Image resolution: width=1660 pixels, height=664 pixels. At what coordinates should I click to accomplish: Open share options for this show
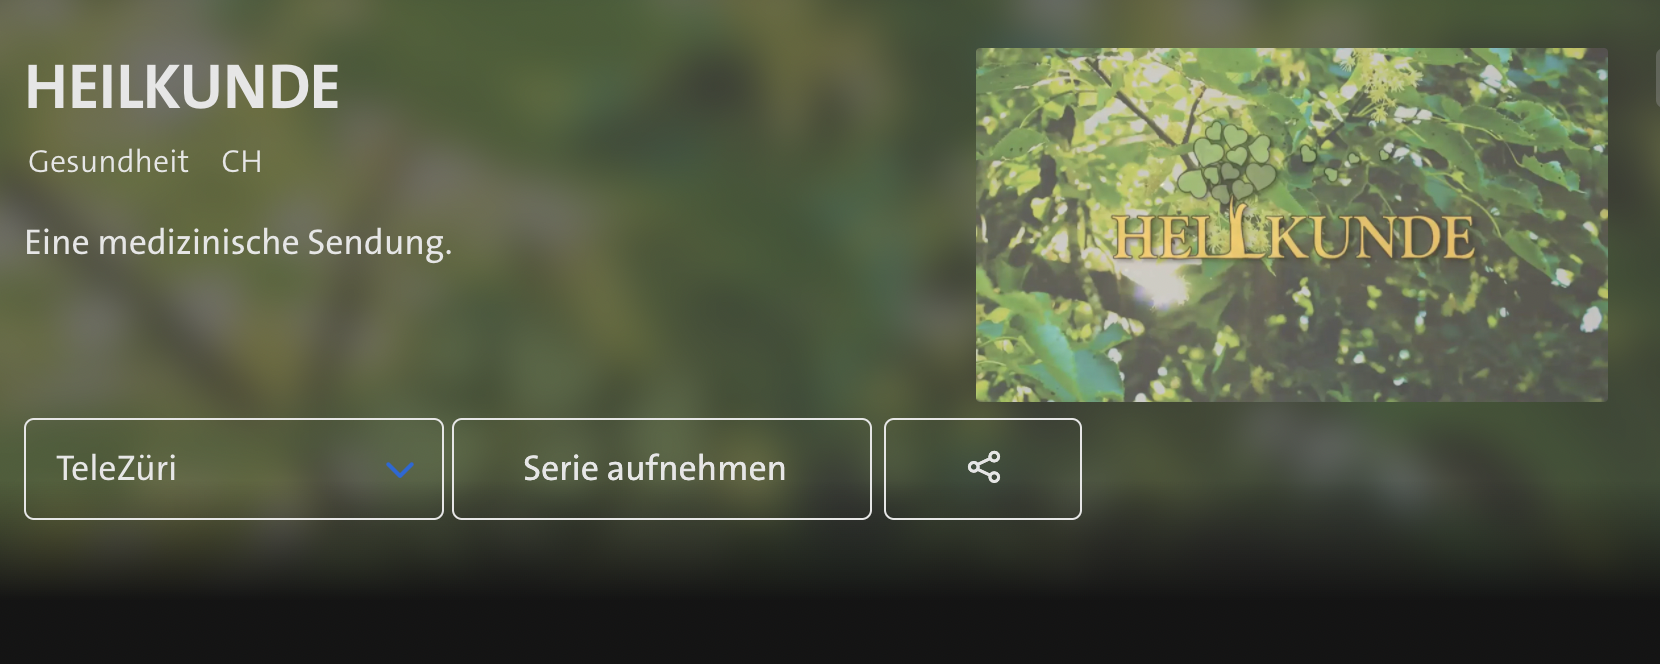pos(983,469)
